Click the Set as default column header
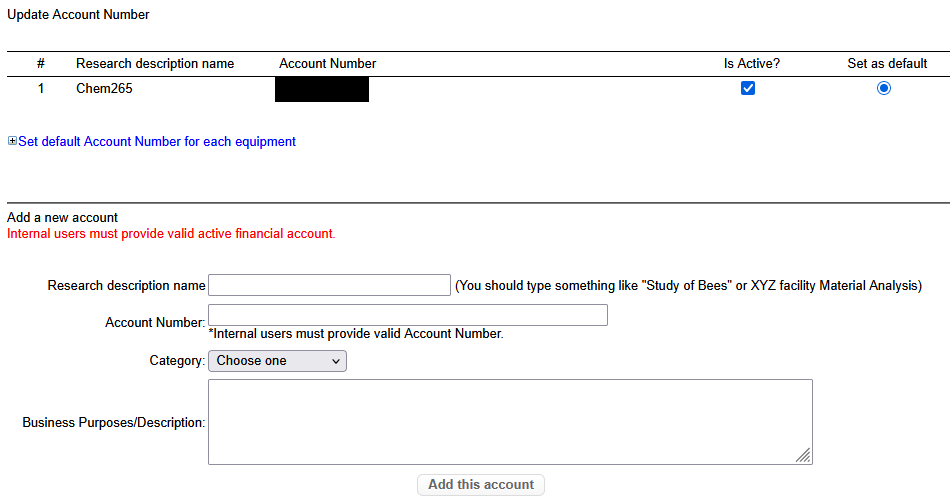Viewport: 950px width, 503px height. [887, 64]
